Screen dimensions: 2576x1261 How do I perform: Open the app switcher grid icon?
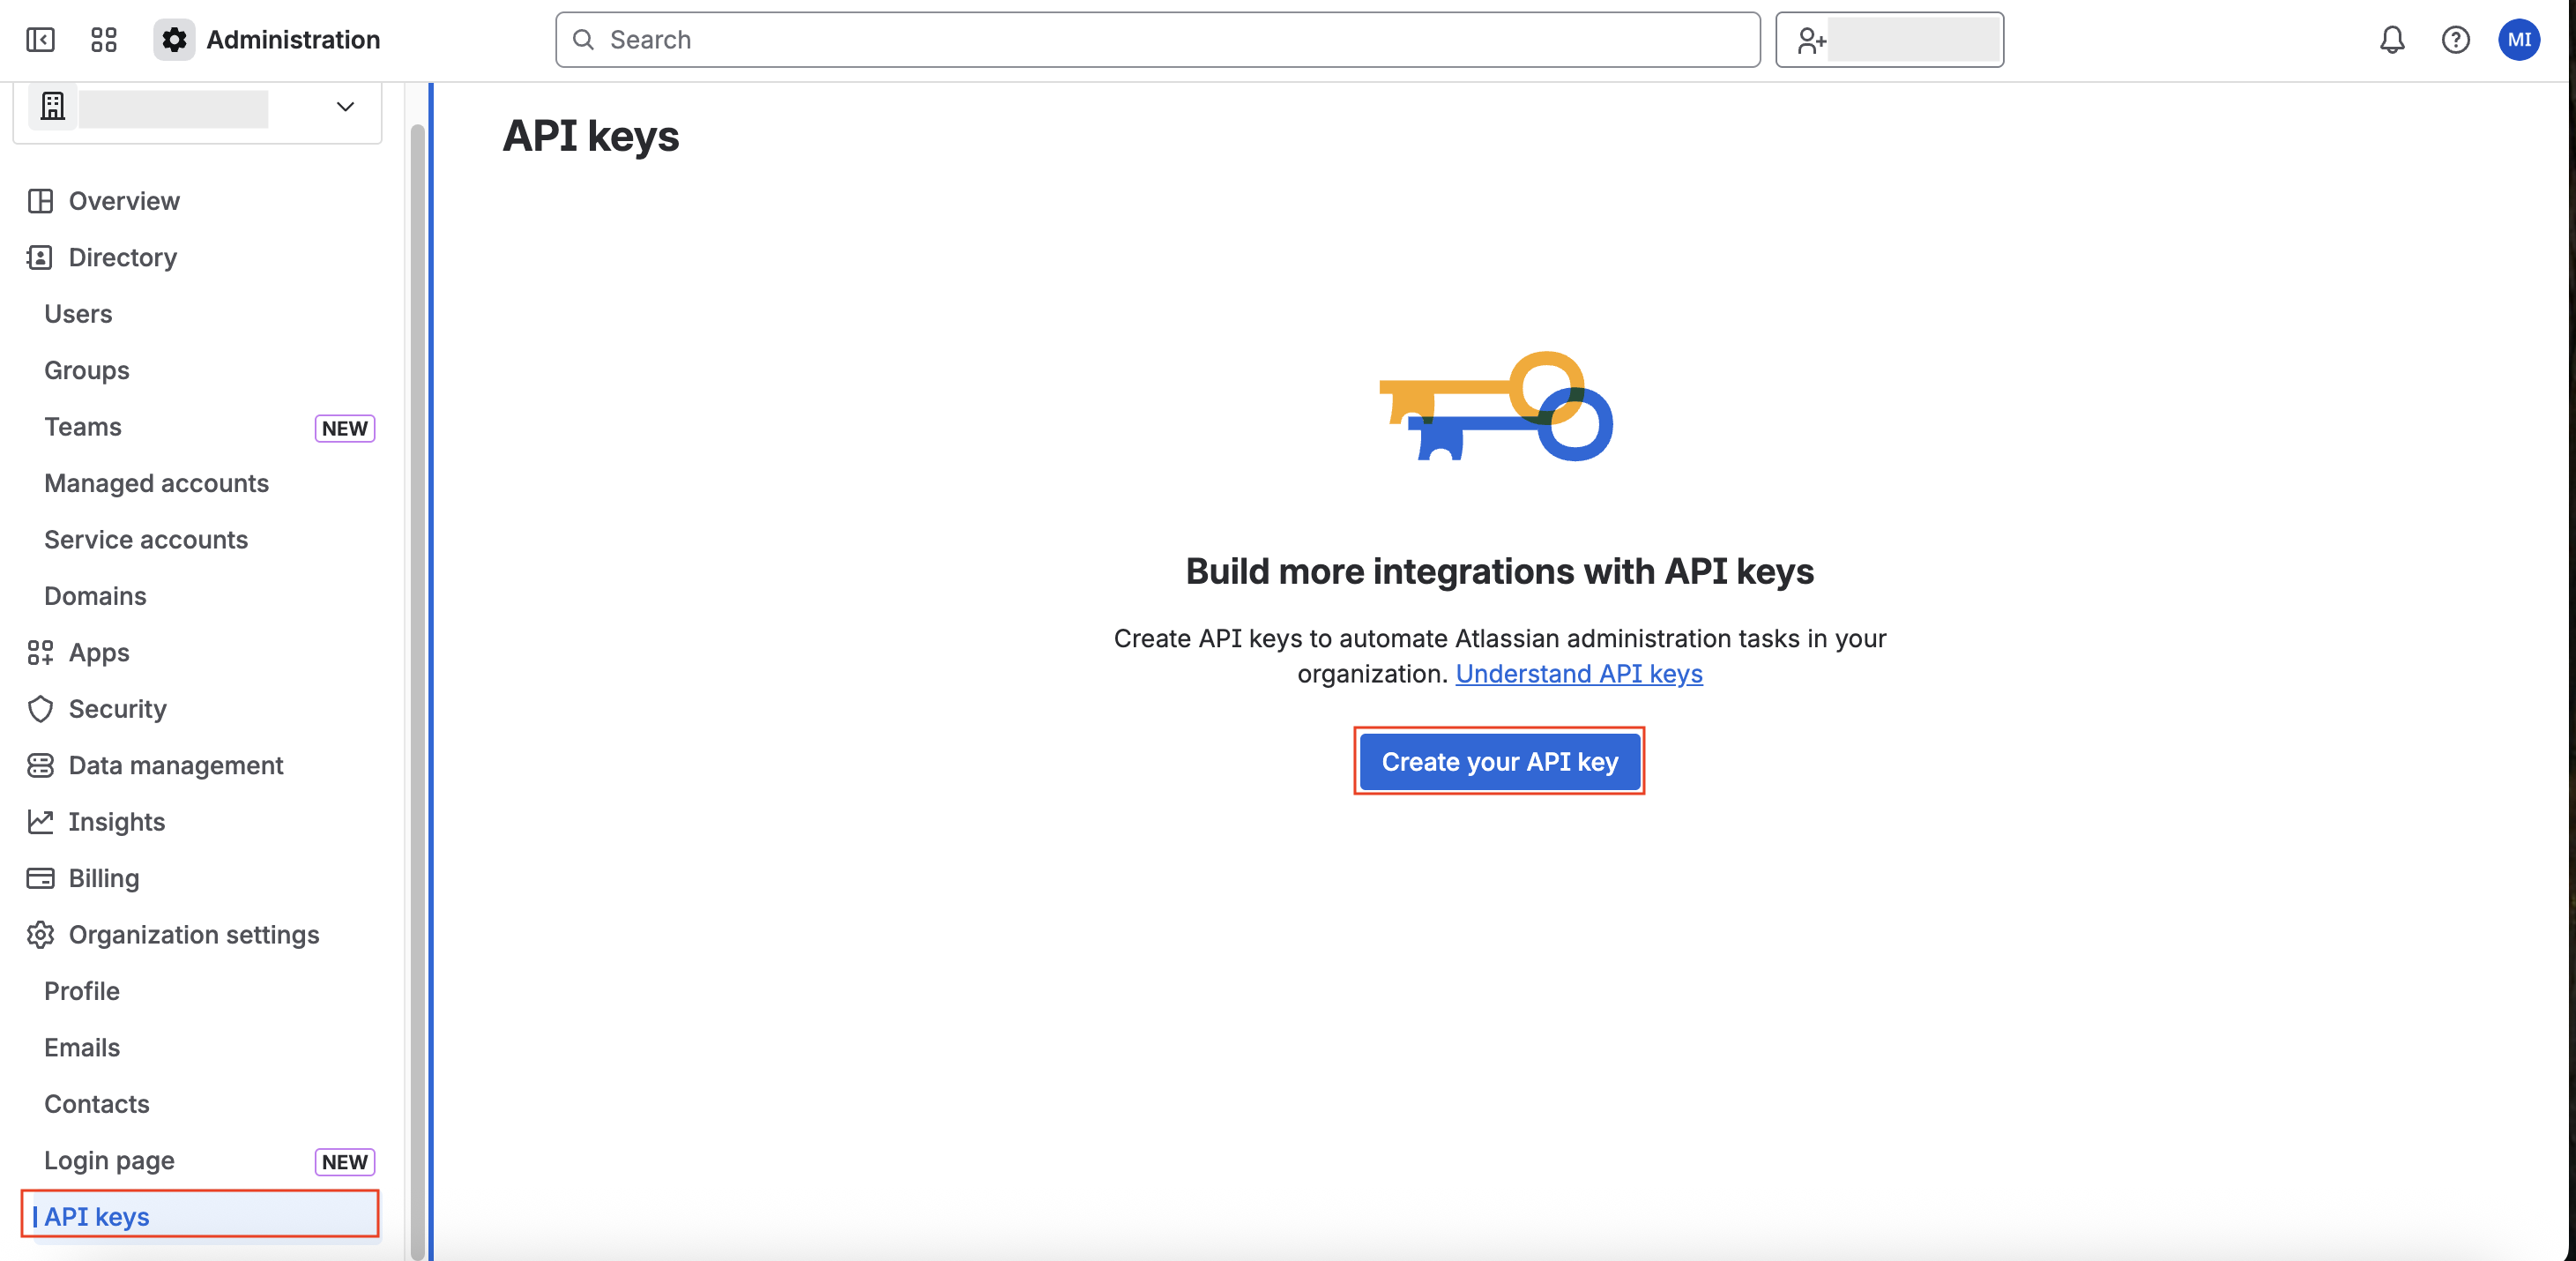coord(104,40)
